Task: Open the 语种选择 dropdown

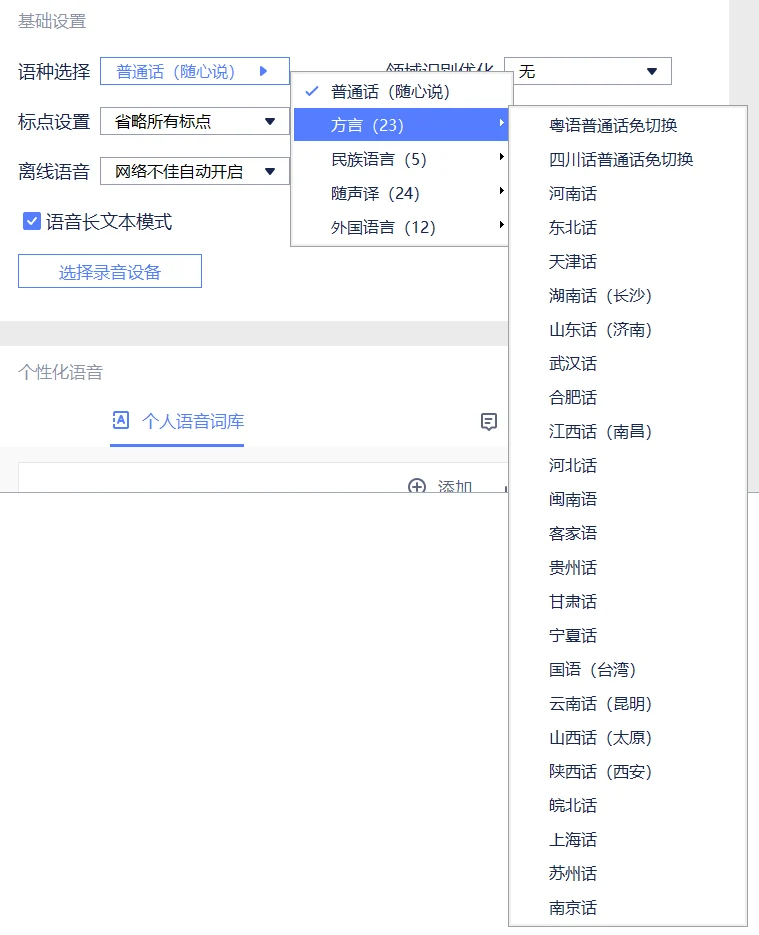Action: coord(194,71)
